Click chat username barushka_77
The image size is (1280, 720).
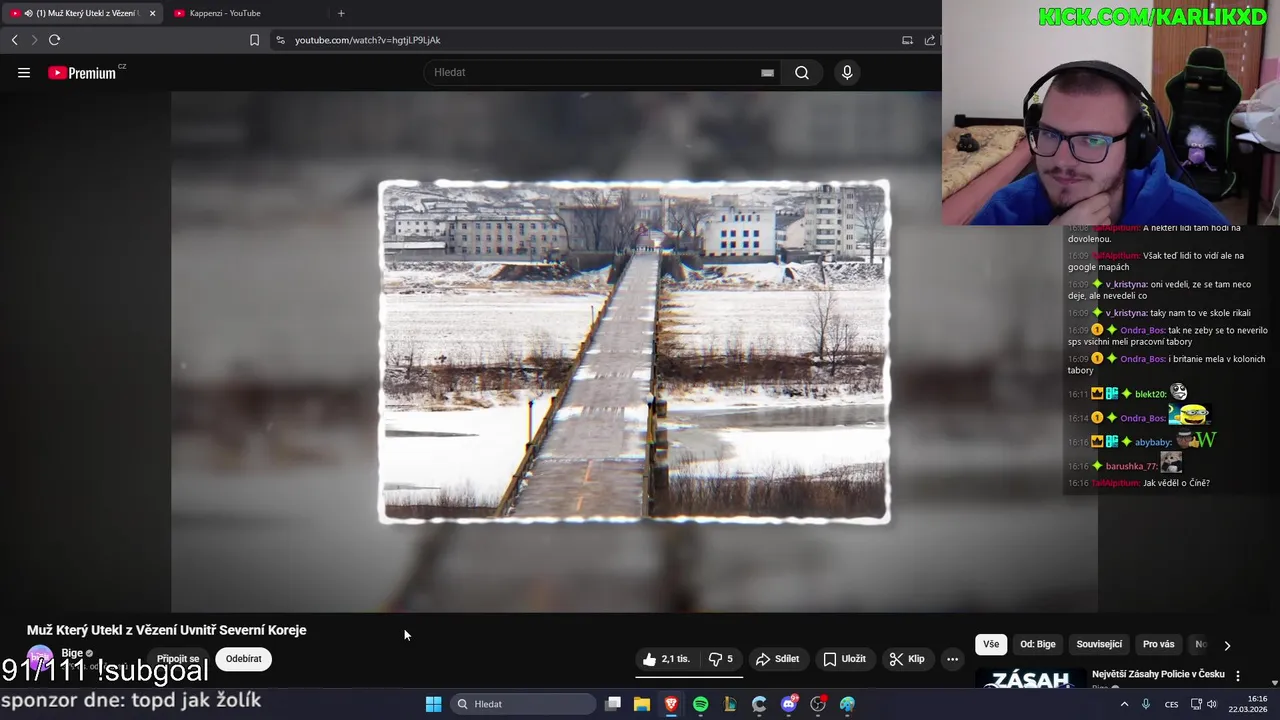tap(1131, 466)
